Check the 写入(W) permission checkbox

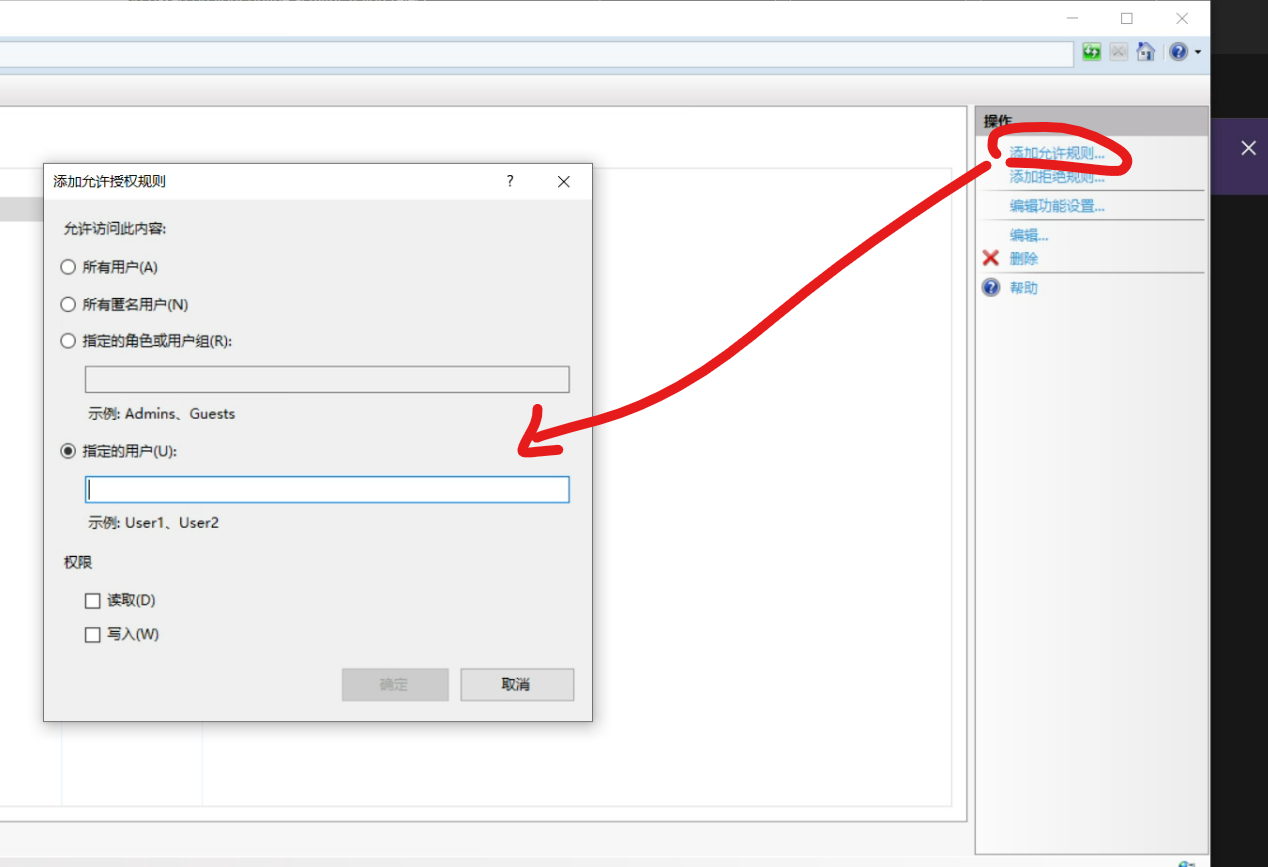93,635
